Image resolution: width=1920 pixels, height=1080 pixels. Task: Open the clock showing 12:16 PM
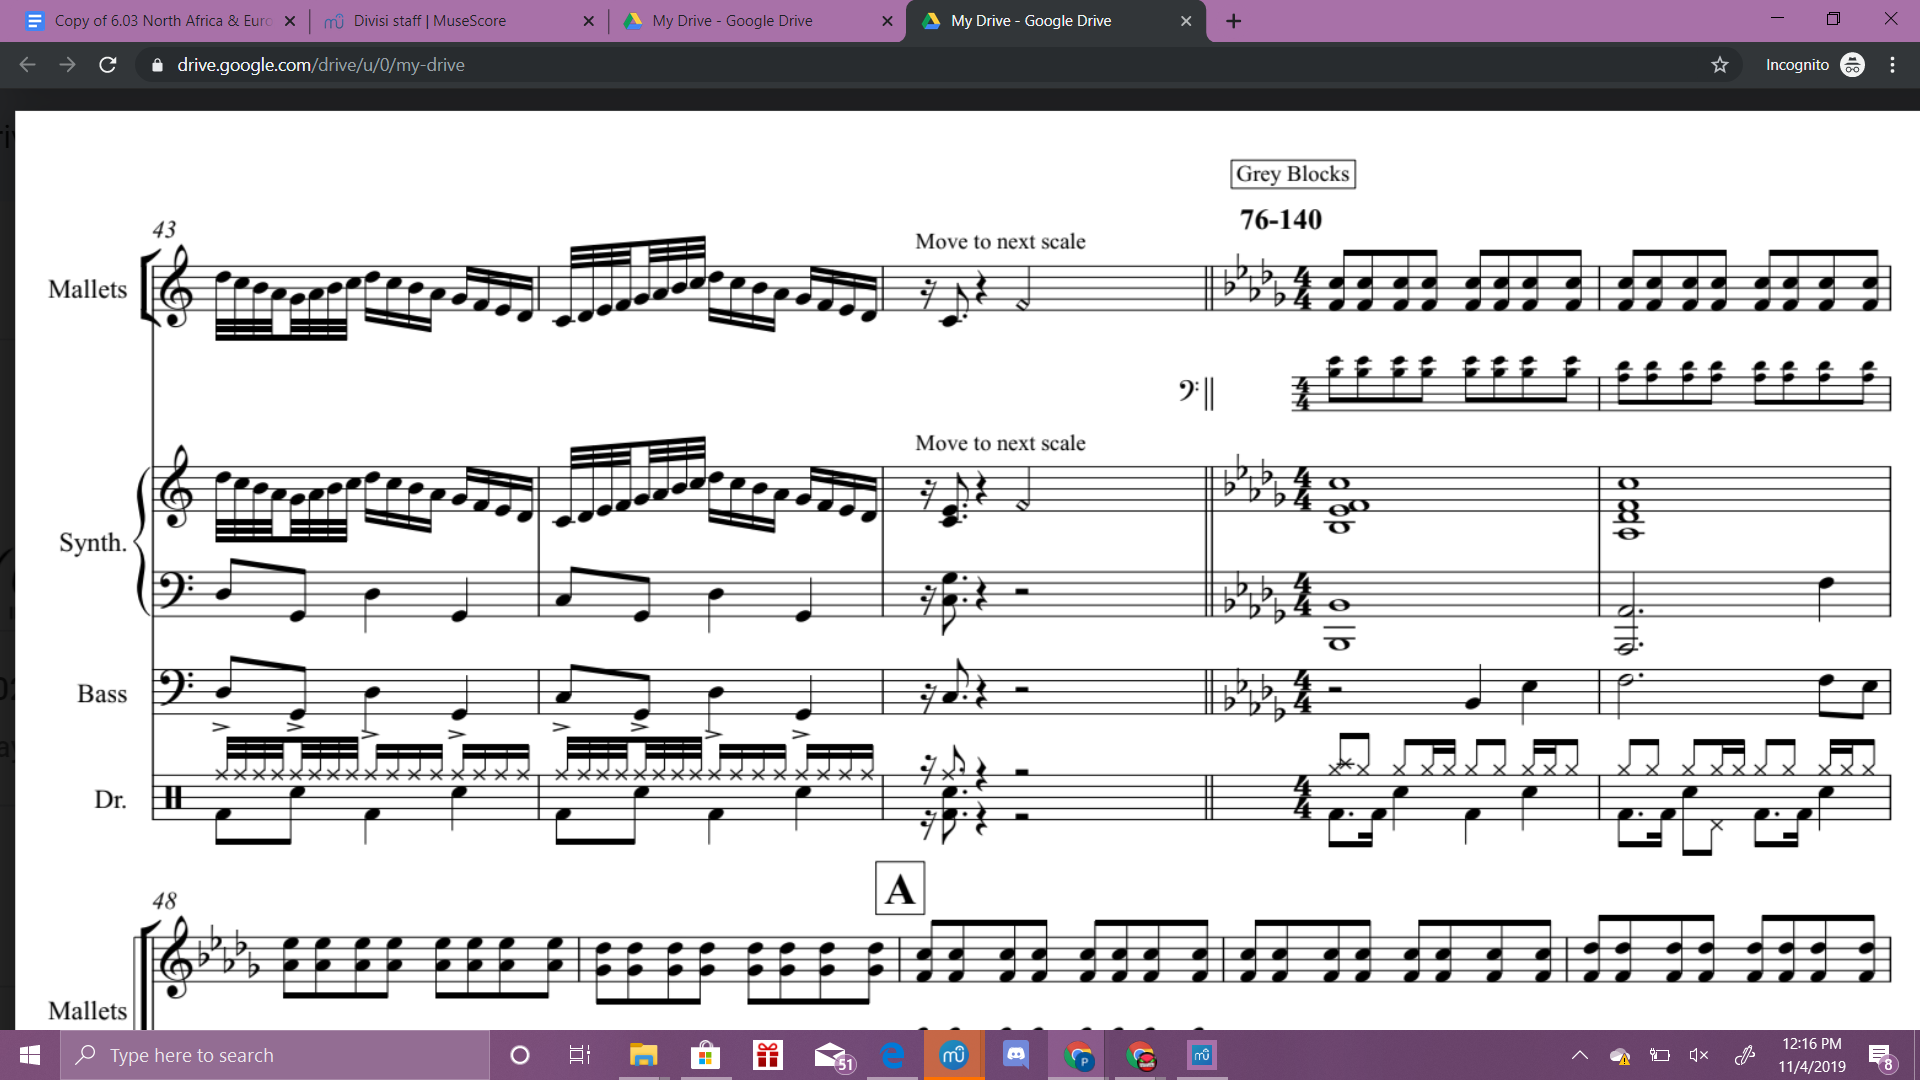coord(1812,1055)
